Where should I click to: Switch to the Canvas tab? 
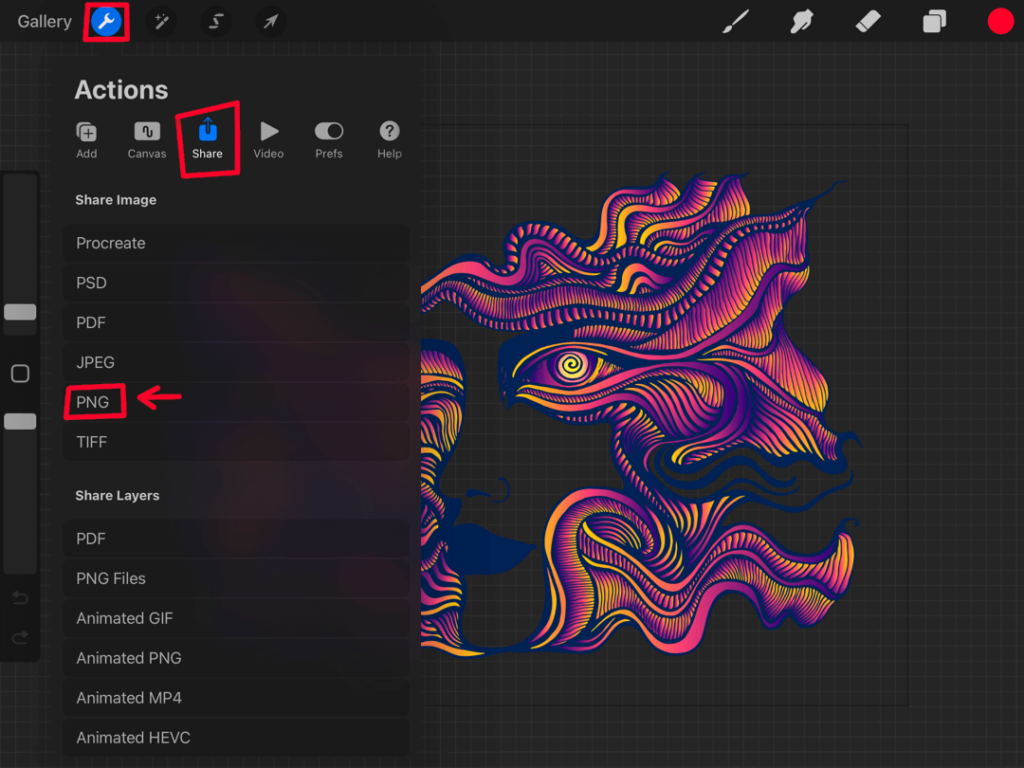146,138
